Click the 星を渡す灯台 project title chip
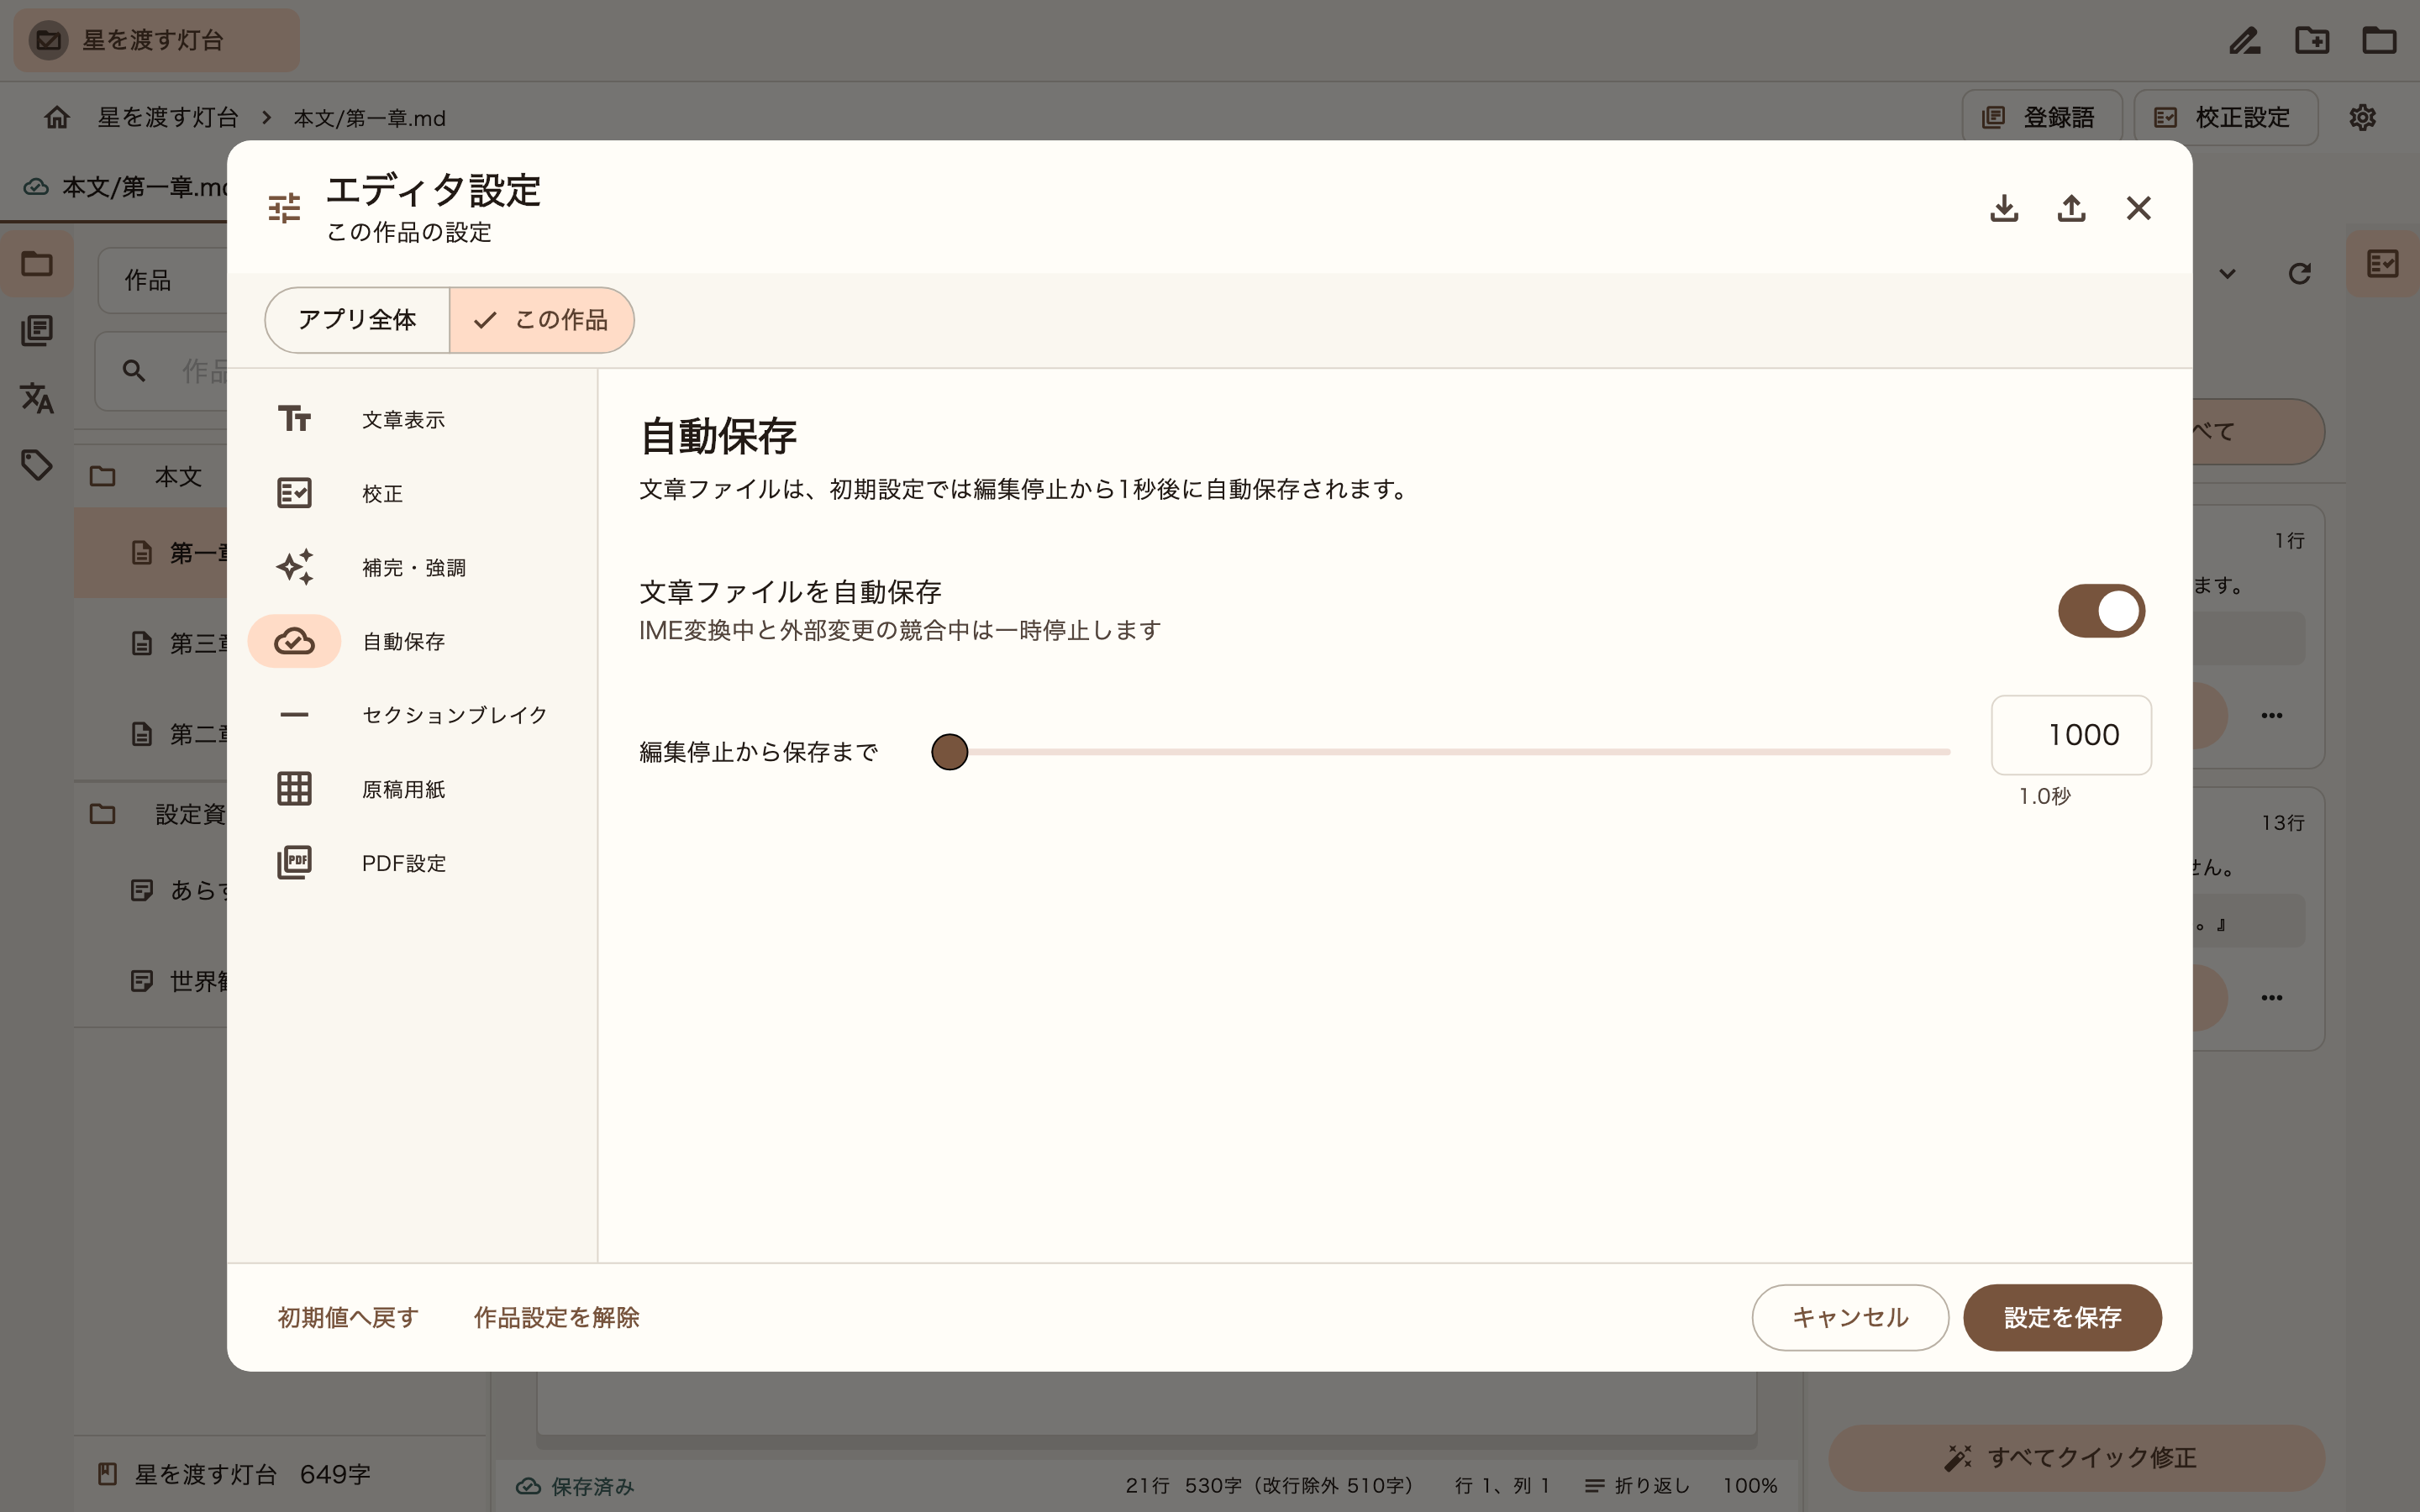 [x=156, y=40]
